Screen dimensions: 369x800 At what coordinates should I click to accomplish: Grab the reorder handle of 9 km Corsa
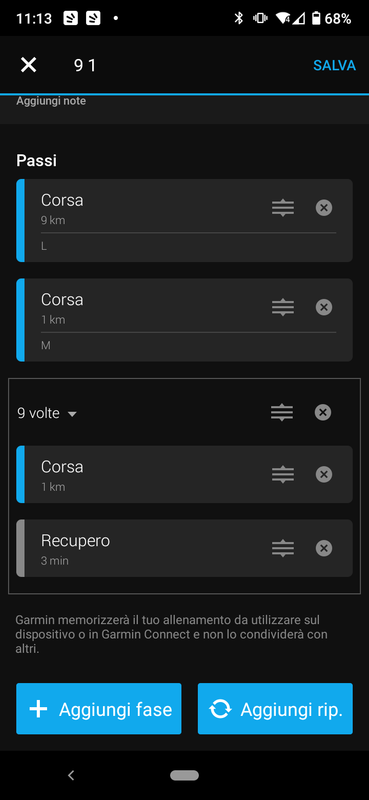pyautogui.click(x=283, y=208)
